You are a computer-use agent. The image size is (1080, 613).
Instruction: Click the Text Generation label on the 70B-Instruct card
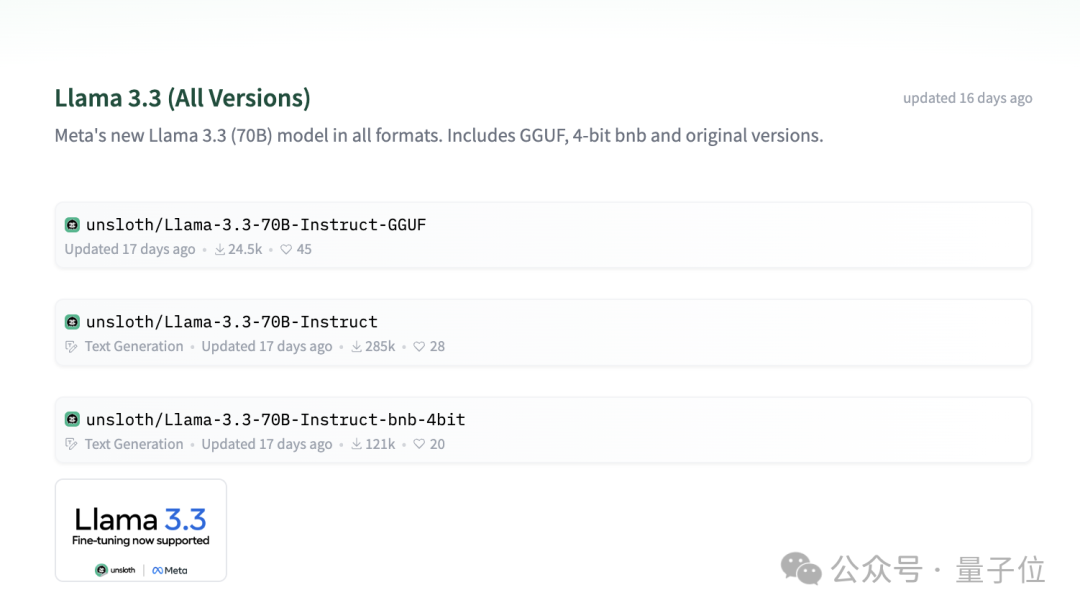coord(134,346)
